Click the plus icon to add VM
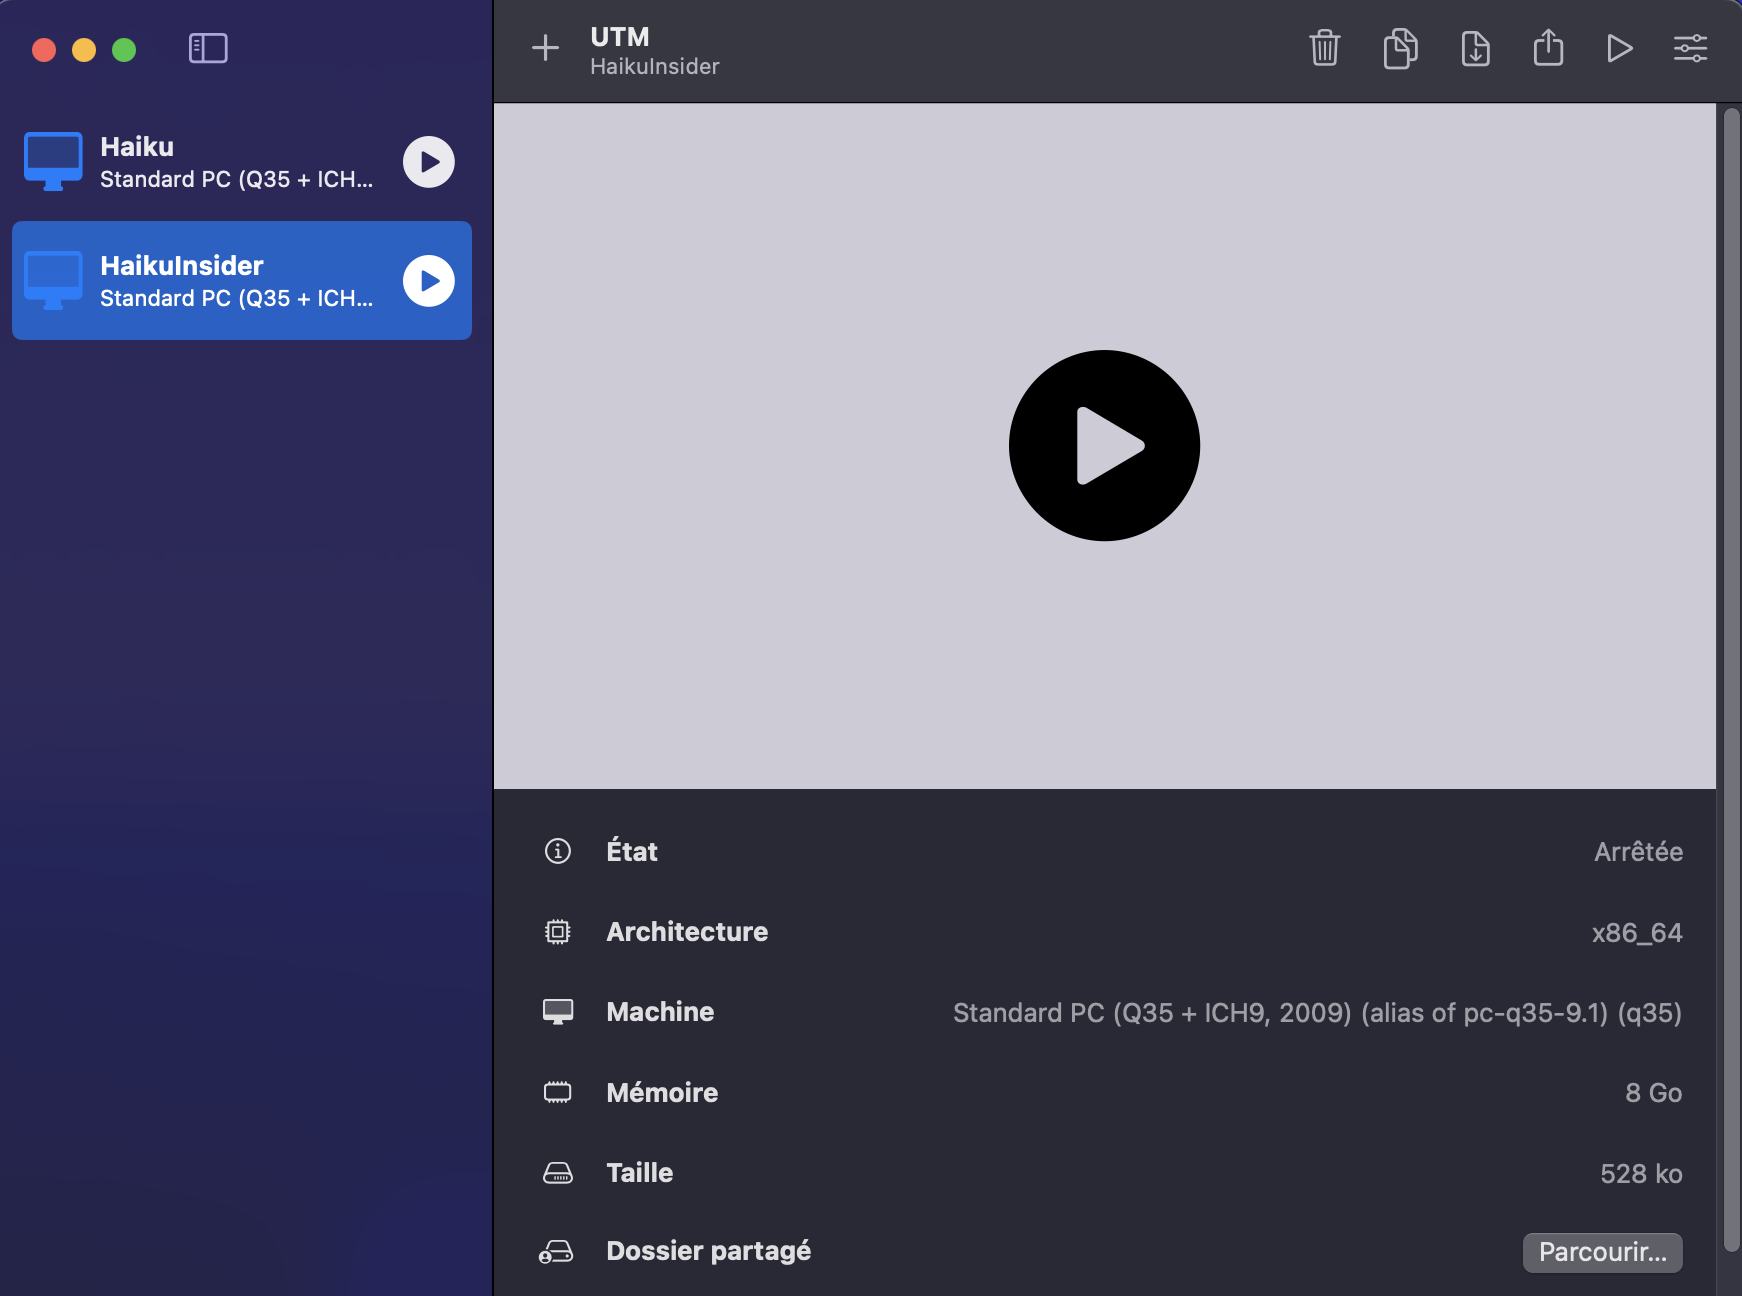Image resolution: width=1742 pixels, height=1296 pixels. tap(545, 48)
